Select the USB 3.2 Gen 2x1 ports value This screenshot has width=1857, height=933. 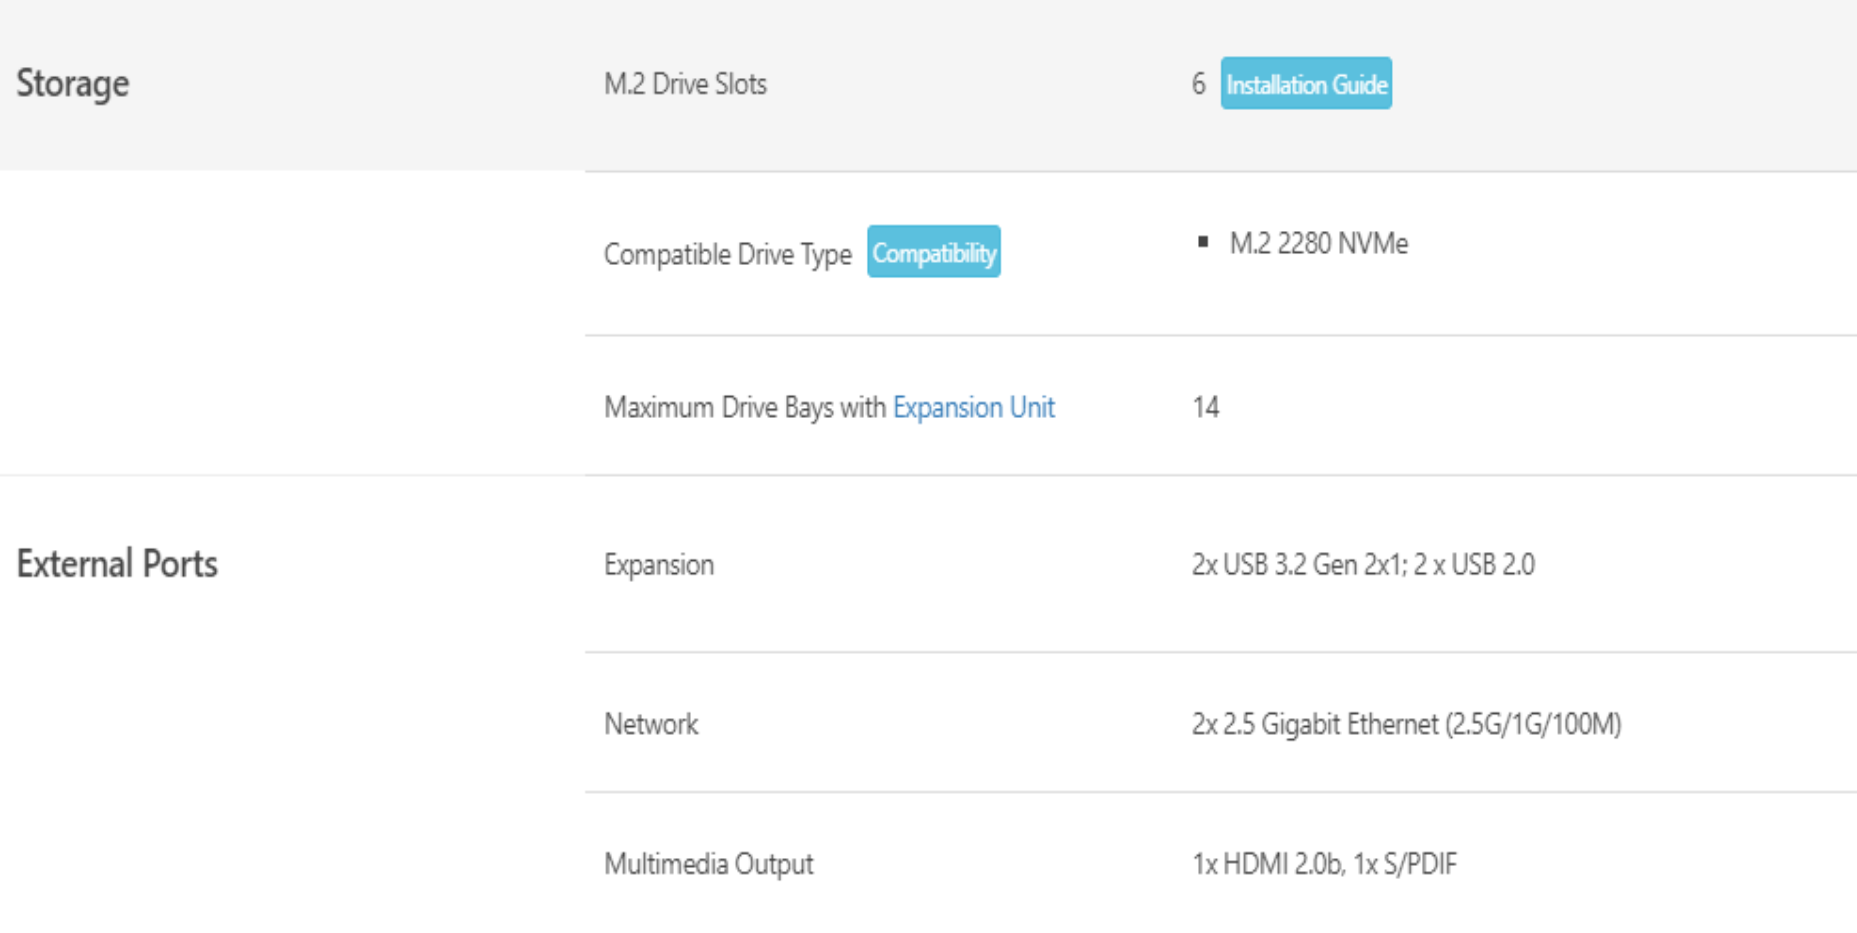coord(1363,564)
